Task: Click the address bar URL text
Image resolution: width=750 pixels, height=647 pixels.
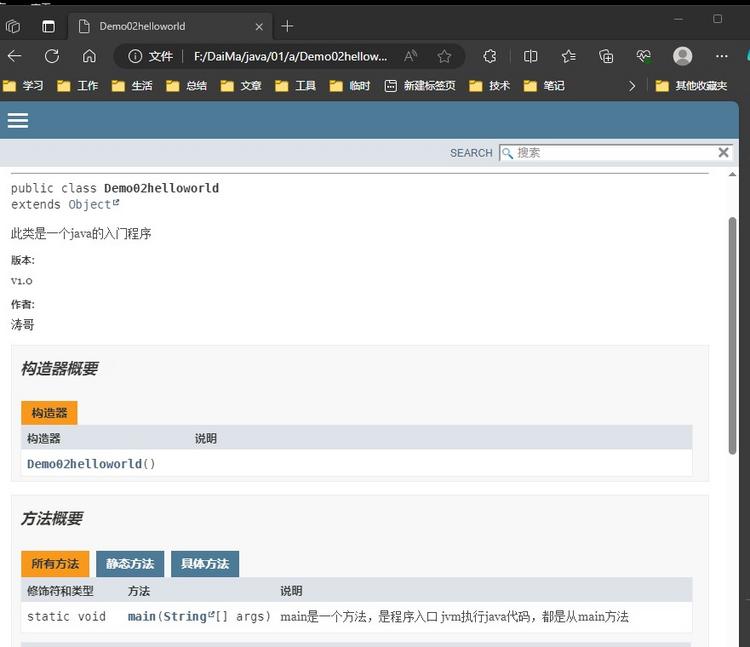Action: pyautogui.click(x=290, y=56)
